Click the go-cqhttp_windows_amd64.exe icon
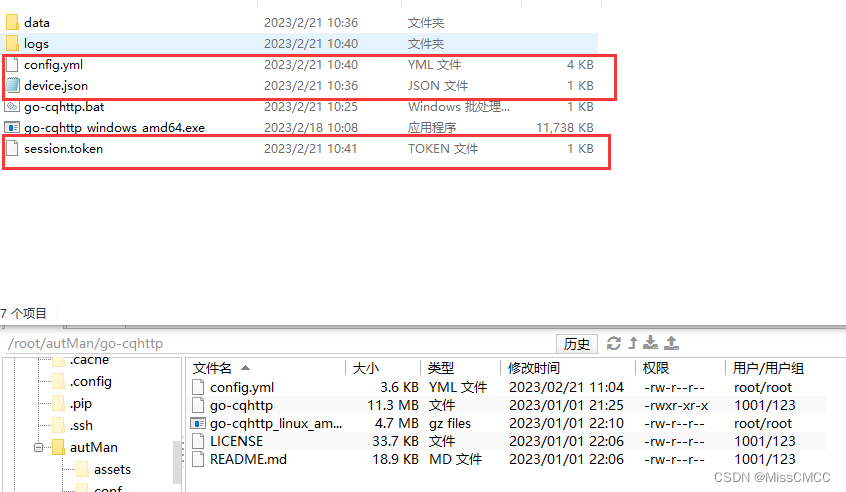This screenshot has width=846, height=492. (12, 128)
